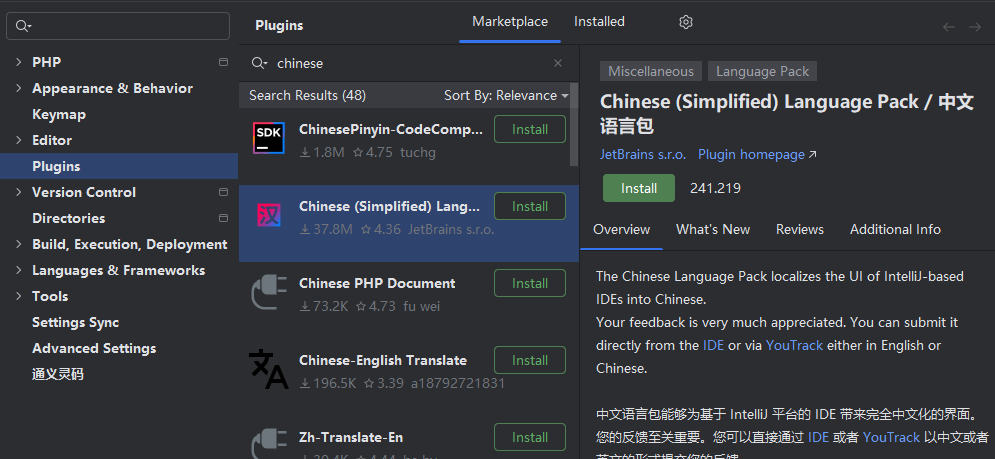Image resolution: width=995 pixels, height=459 pixels.
Task: Switch to the Installed tab
Action: click(x=599, y=22)
